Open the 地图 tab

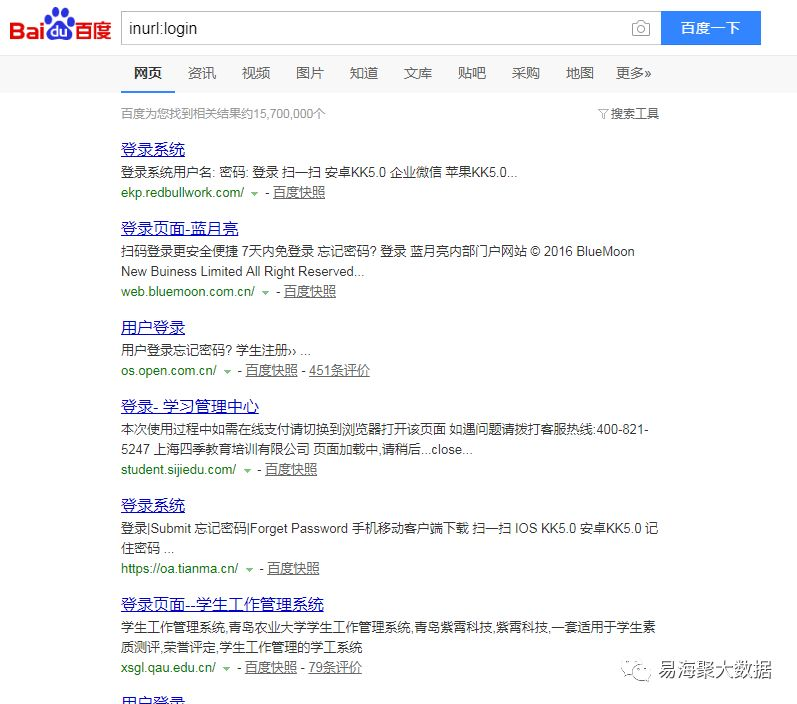tap(579, 73)
